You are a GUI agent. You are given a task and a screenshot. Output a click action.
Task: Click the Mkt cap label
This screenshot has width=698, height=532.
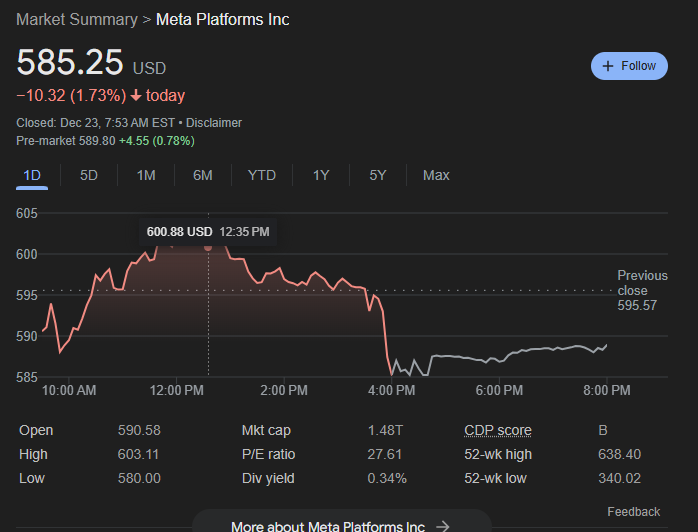pos(266,430)
